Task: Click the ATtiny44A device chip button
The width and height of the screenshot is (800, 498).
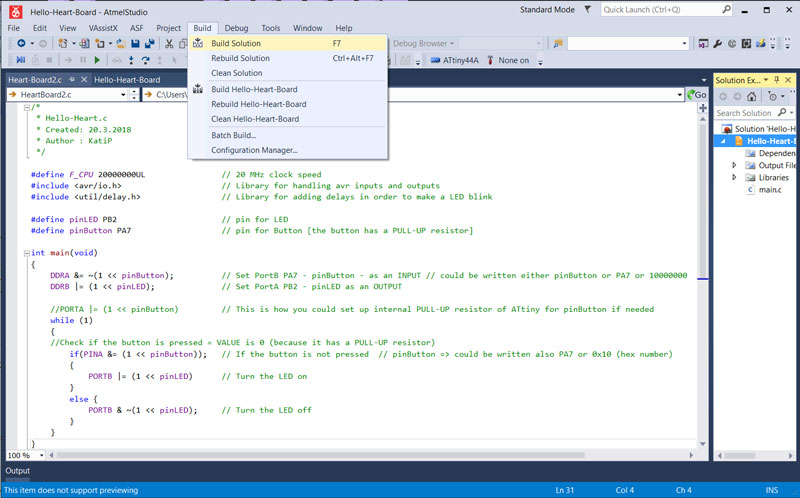Action: (455, 60)
